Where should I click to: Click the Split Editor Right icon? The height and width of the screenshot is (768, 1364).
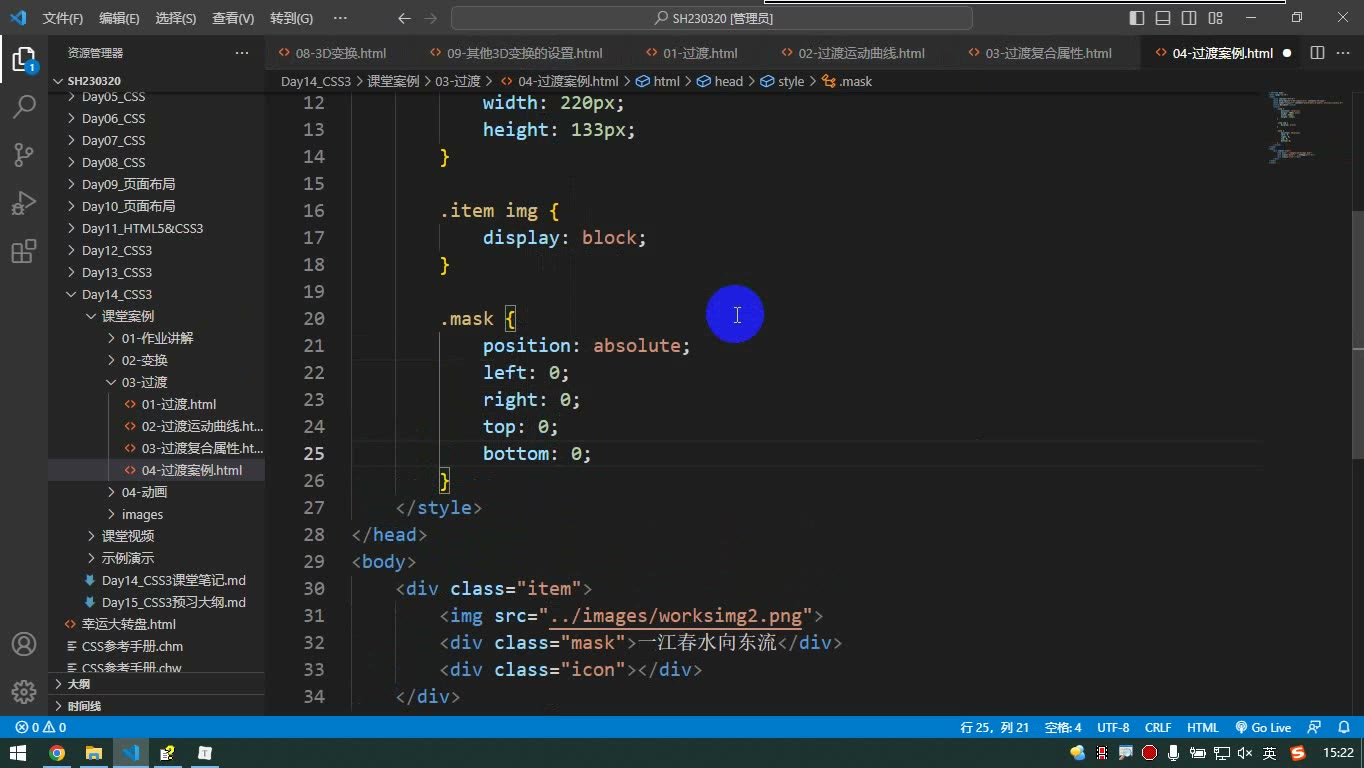click(1317, 53)
